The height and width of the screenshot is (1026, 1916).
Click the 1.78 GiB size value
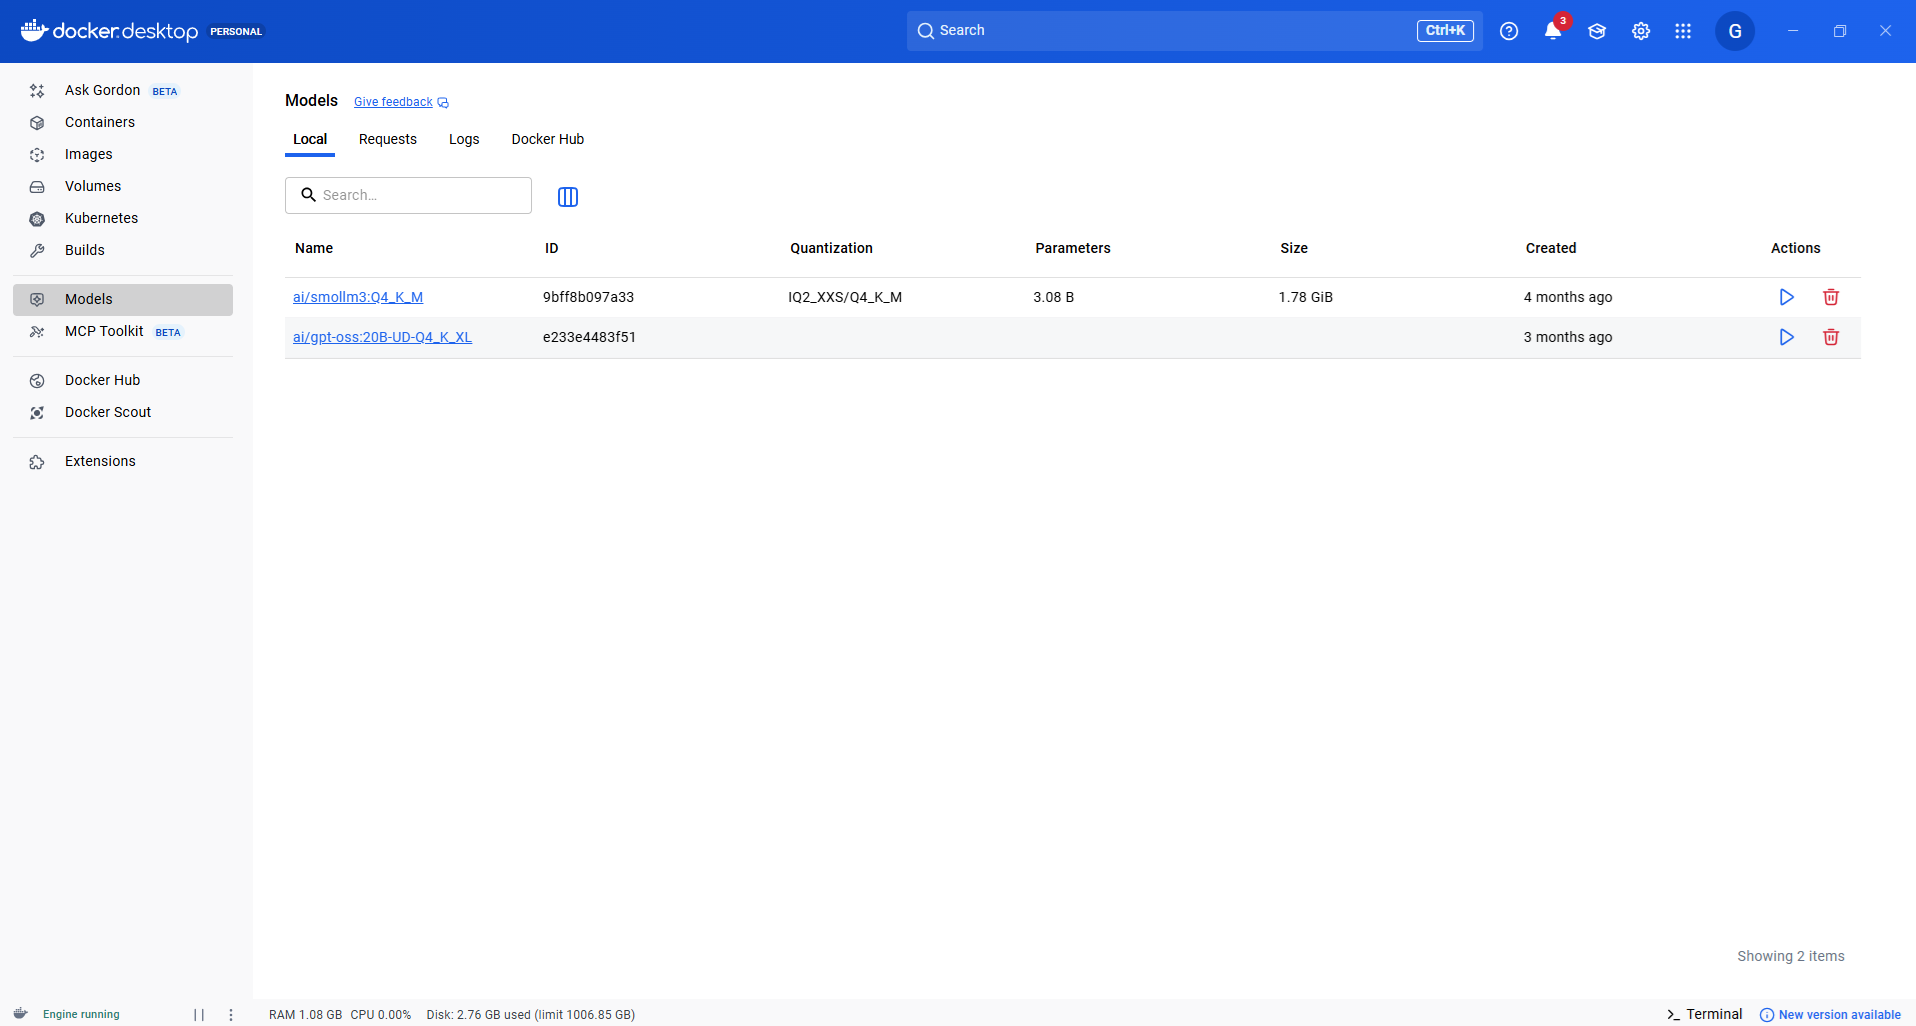[x=1306, y=297]
